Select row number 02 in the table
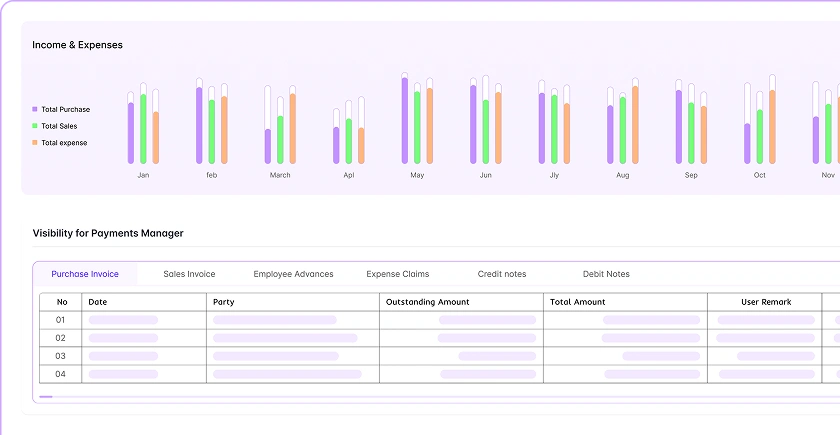The height and width of the screenshot is (435, 840). (61, 338)
